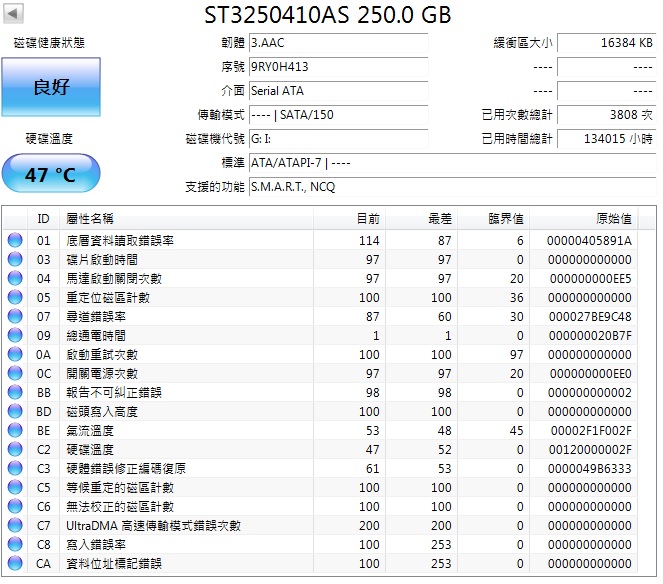Click the ST3250410AS 250.0 GB disk title
The height and width of the screenshot is (584, 663).
point(327,15)
